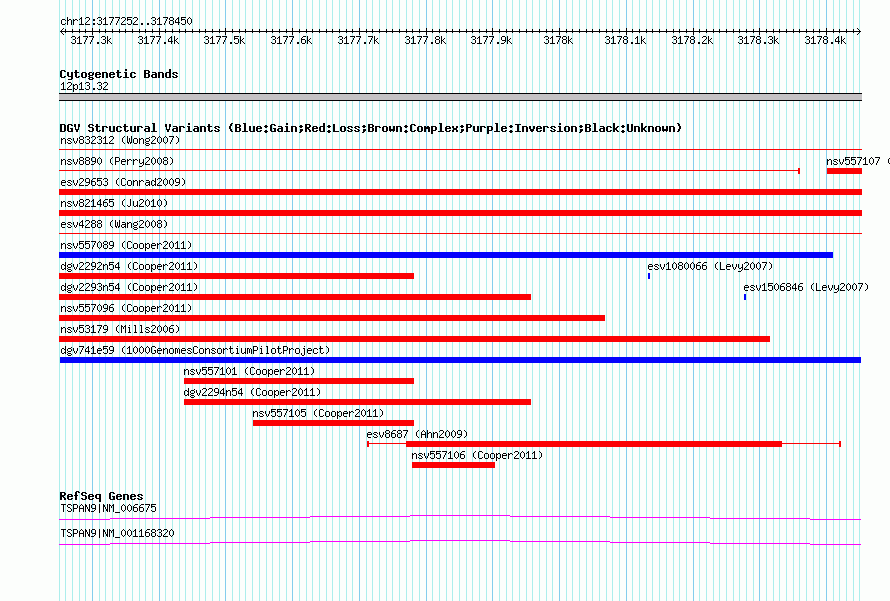890x601 pixels.
Task: Click the esv8687 thick red bar
Action: 594,444
